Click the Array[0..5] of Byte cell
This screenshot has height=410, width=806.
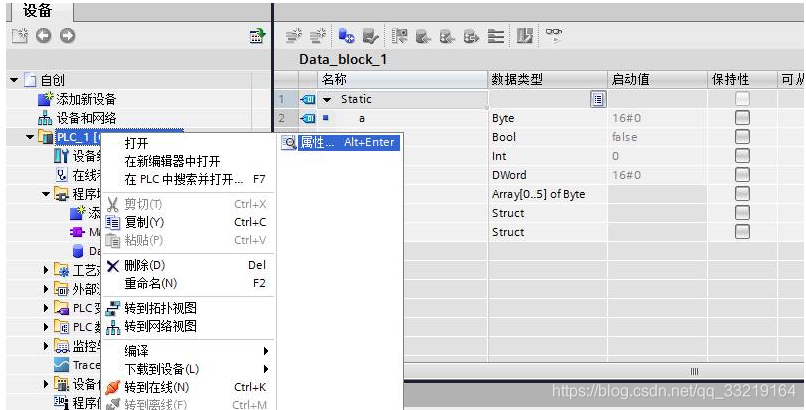pyautogui.click(x=547, y=194)
